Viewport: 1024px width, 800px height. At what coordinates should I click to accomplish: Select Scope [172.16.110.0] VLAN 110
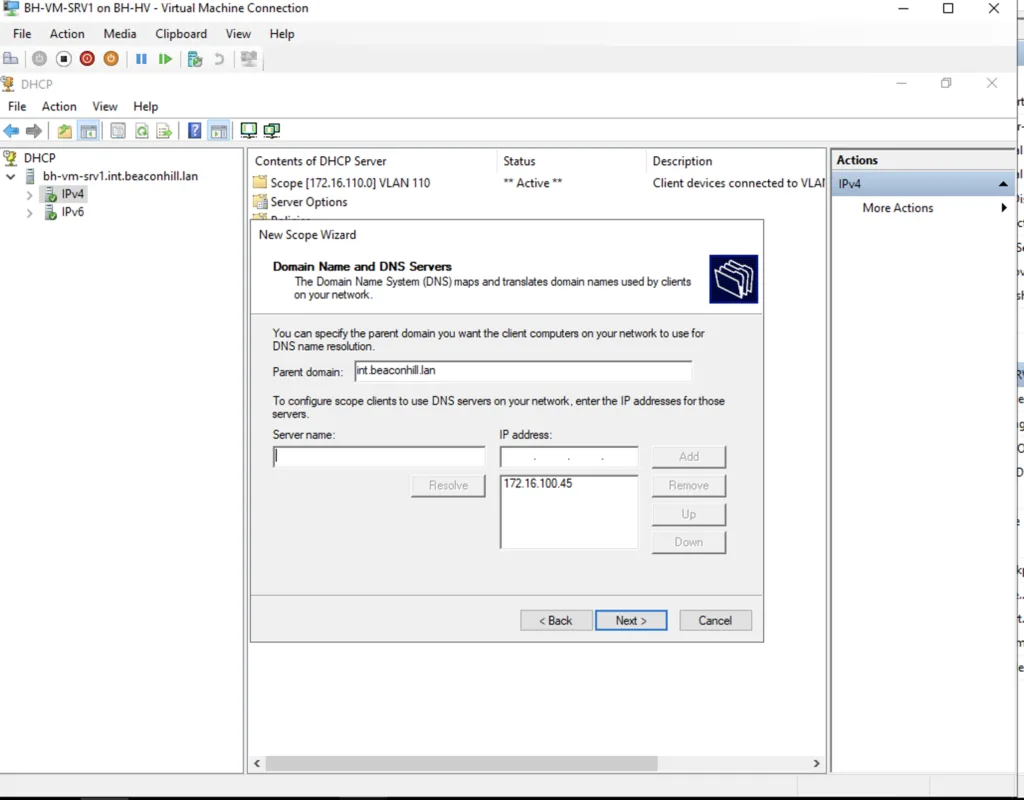click(350, 183)
